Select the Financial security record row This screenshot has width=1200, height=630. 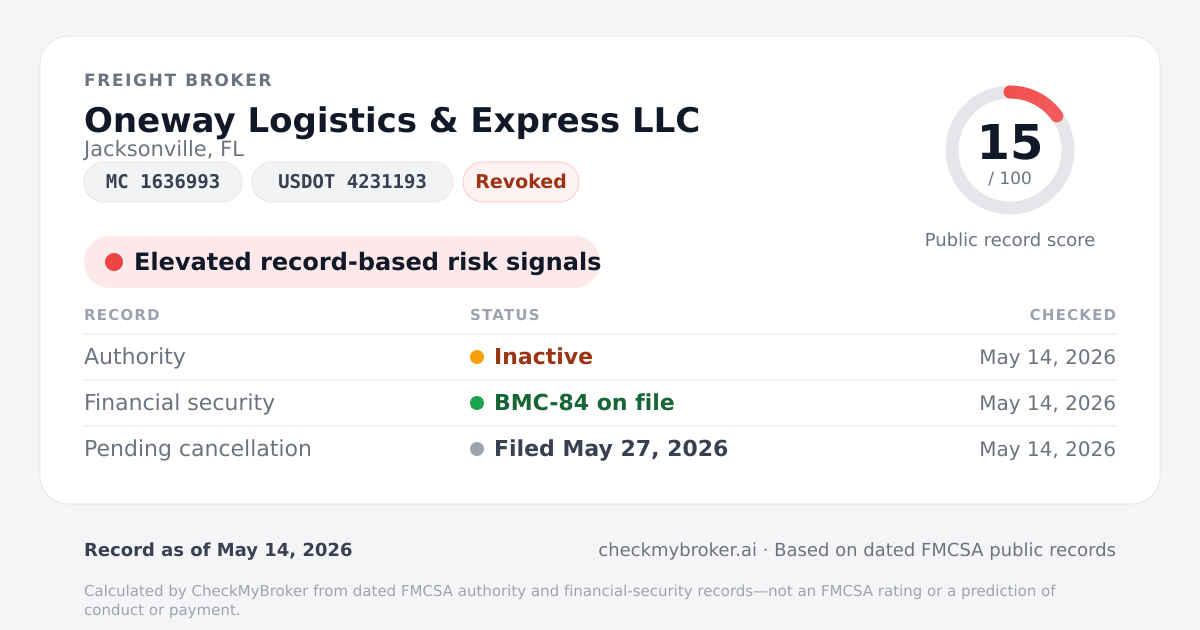[600, 403]
